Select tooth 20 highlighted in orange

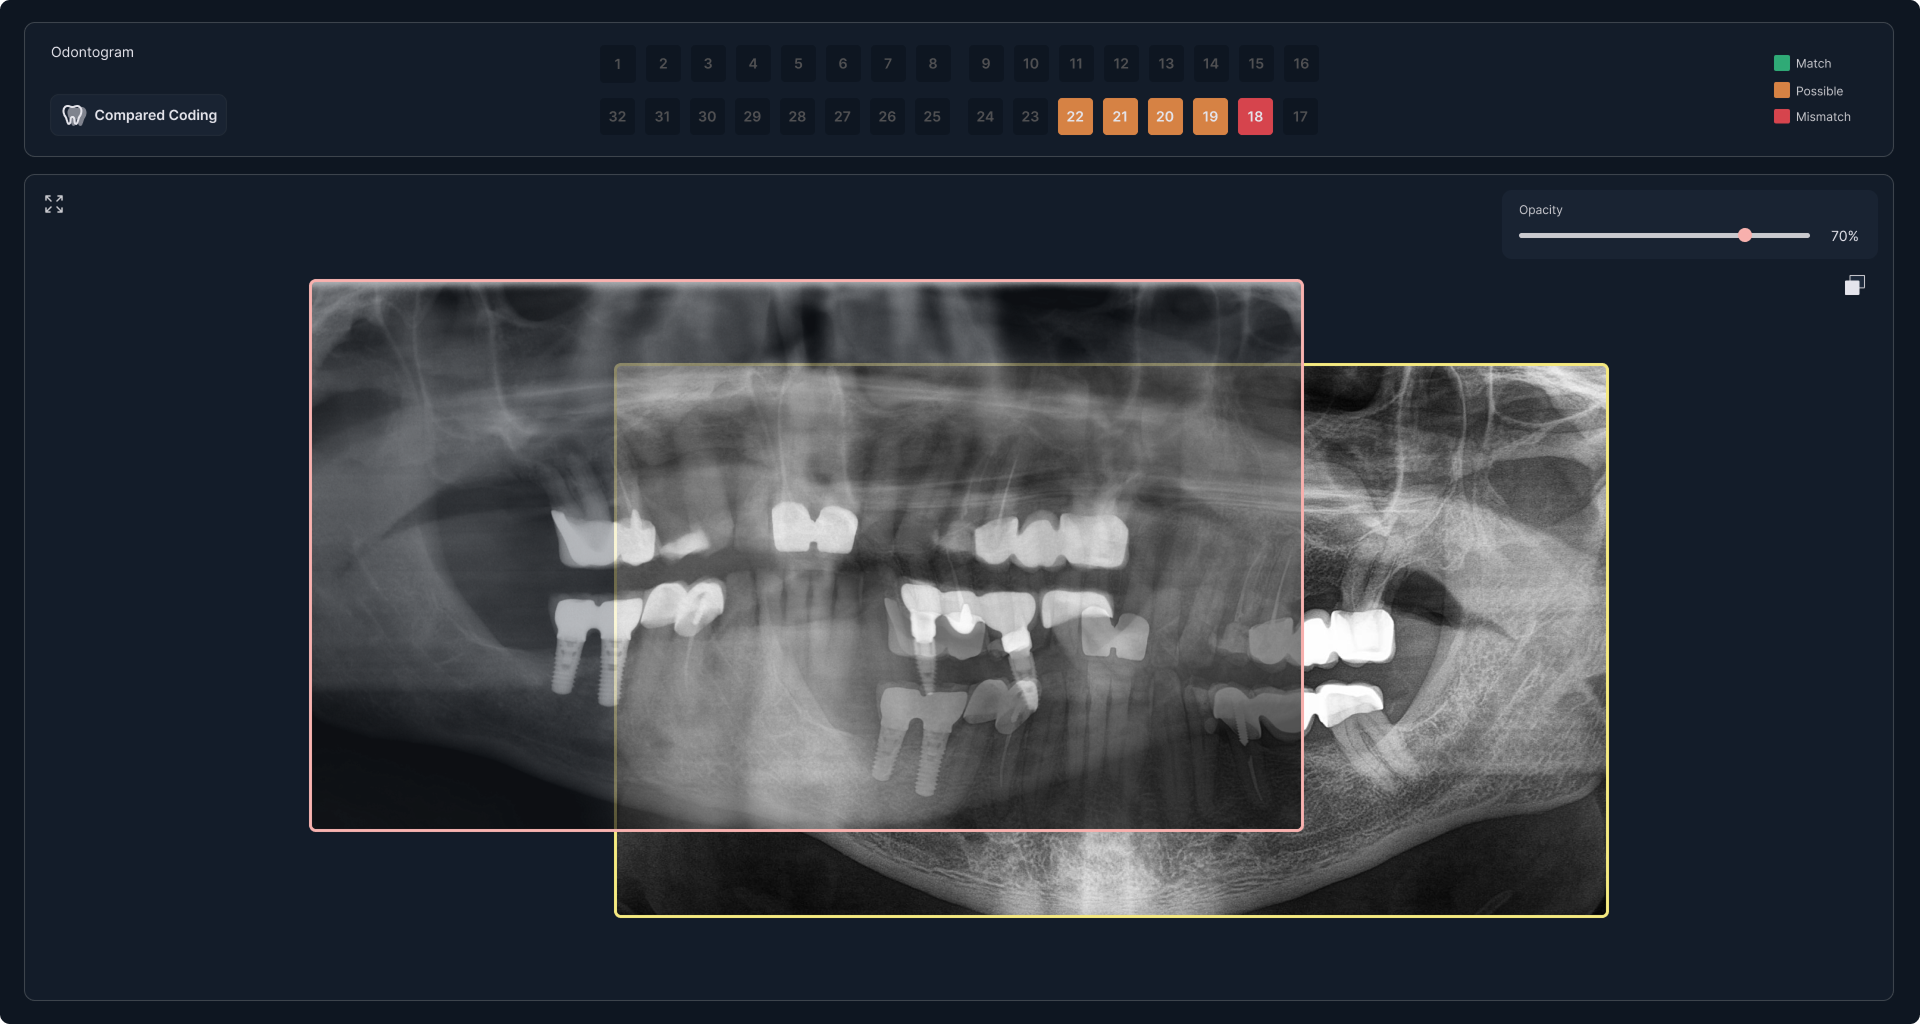(x=1165, y=116)
